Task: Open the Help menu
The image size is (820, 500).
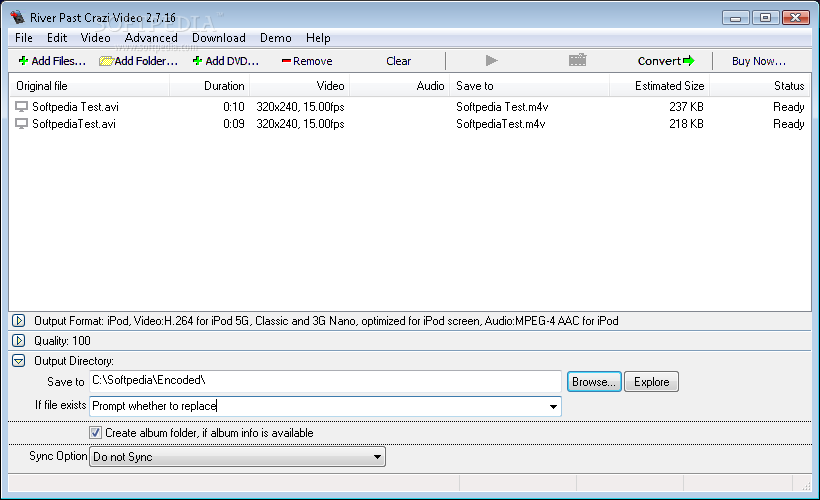Action: (318, 38)
